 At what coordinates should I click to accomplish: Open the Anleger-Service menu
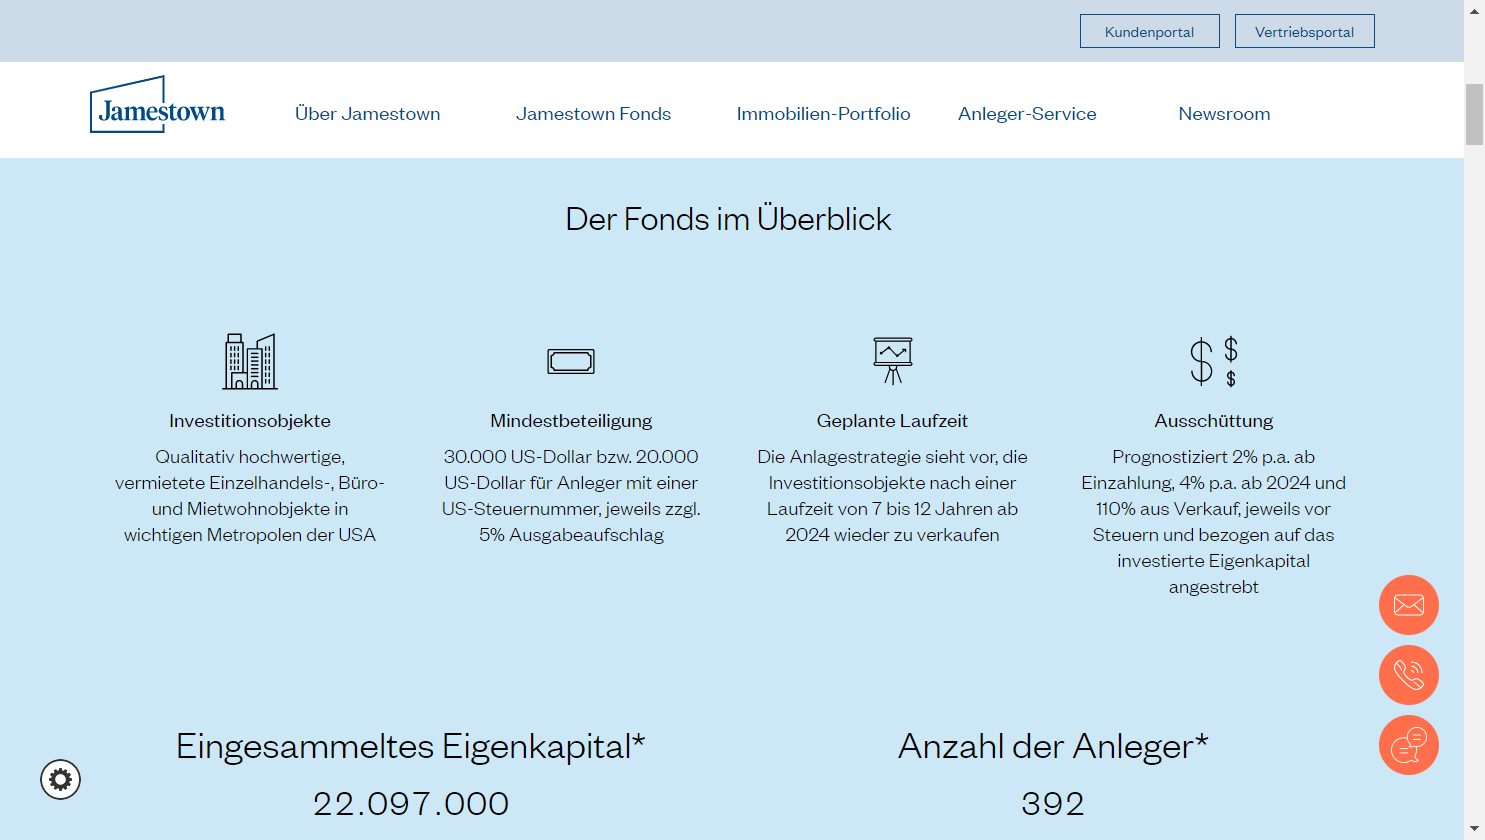[x=1027, y=114]
